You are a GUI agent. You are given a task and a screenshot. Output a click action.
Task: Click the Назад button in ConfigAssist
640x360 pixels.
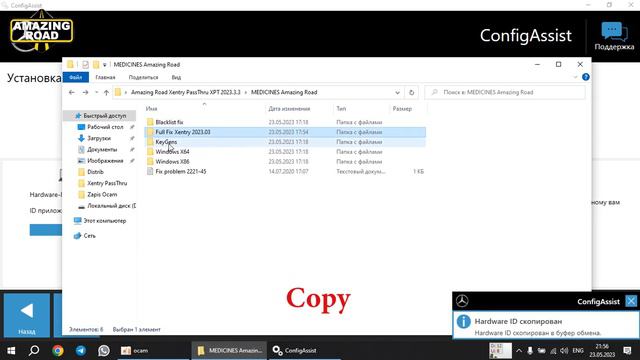[x=27, y=315]
